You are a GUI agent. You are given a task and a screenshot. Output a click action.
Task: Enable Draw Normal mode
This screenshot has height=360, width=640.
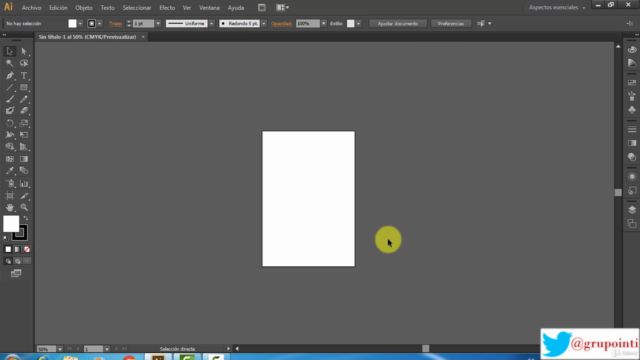coord(8,261)
